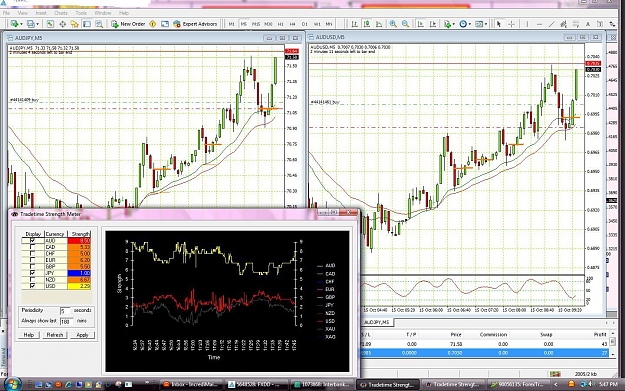Expand the New Chart dropdown arrow

21,24
